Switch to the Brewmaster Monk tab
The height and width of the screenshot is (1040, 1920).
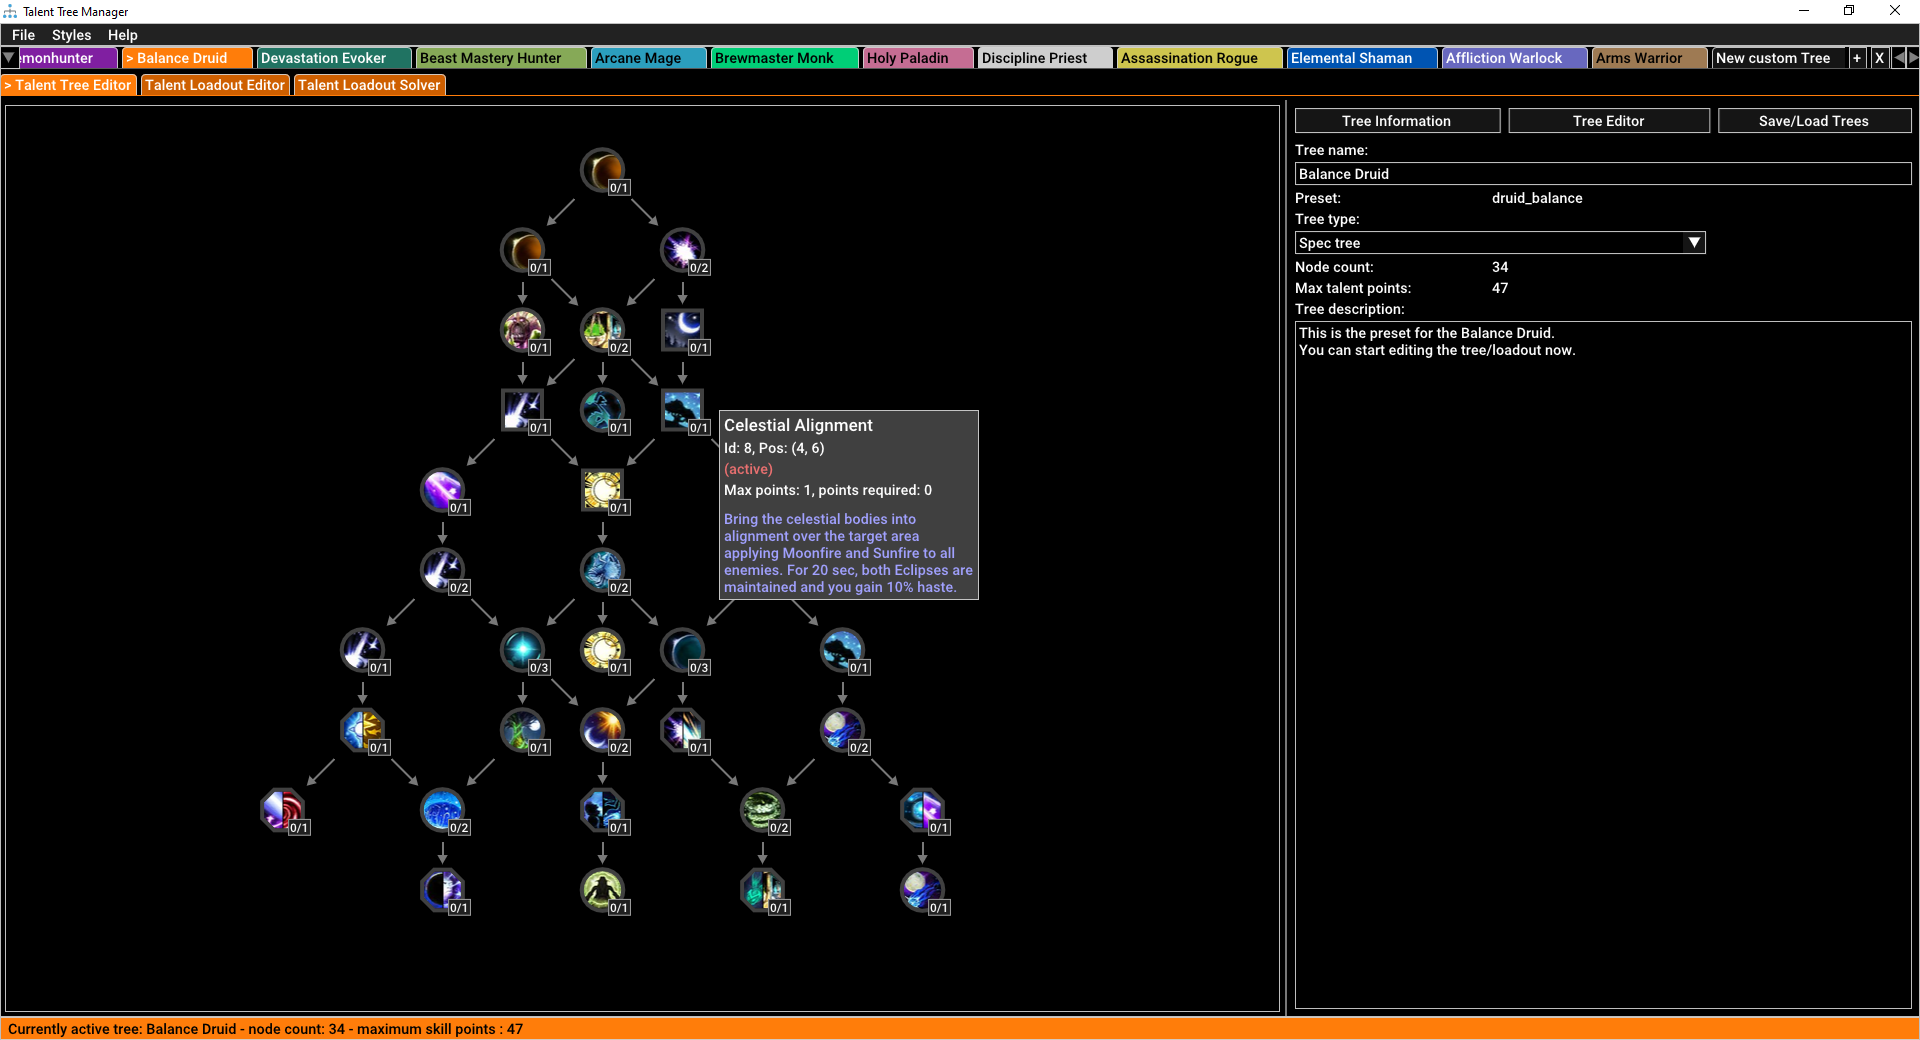[x=785, y=58]
